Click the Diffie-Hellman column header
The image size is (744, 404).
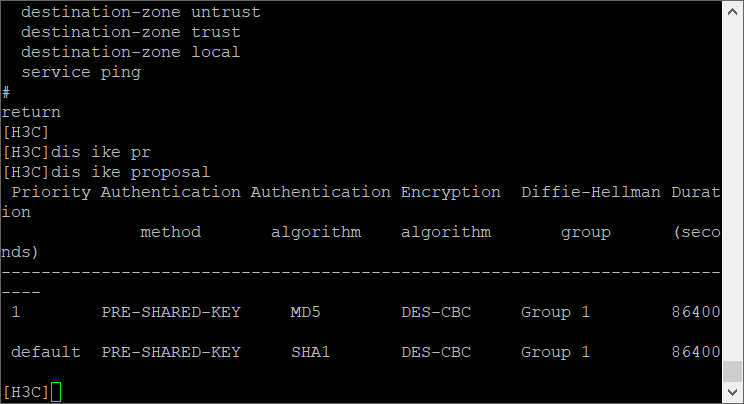[x=591, y=192]
